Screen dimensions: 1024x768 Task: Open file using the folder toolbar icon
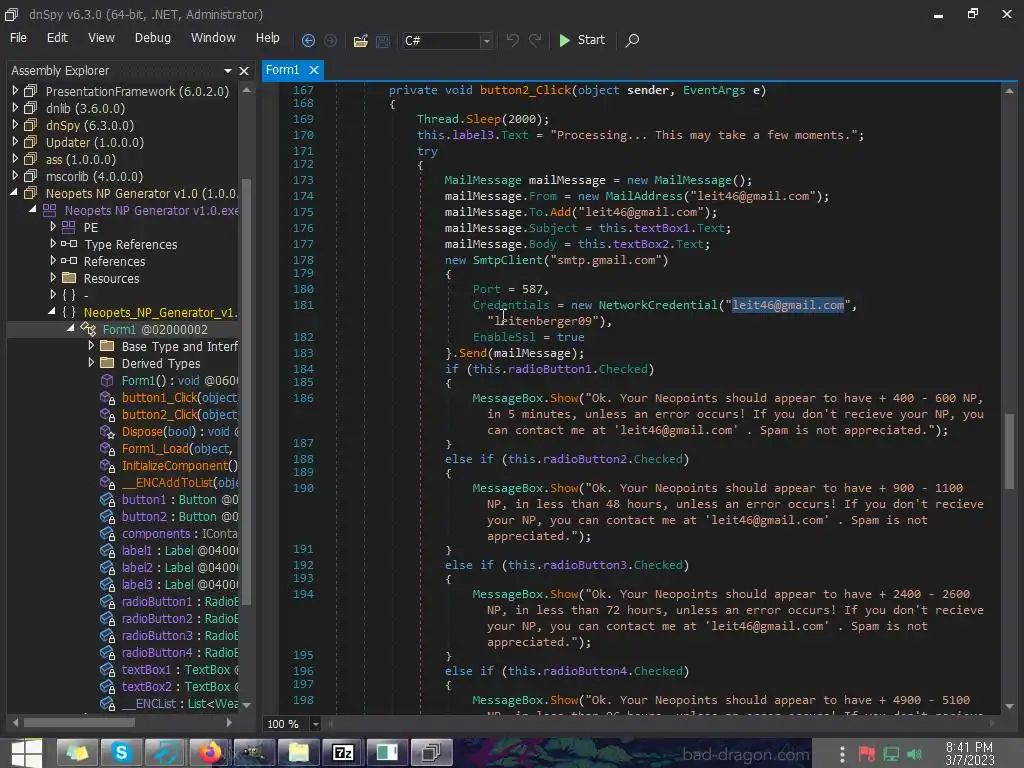click(360, 40)
